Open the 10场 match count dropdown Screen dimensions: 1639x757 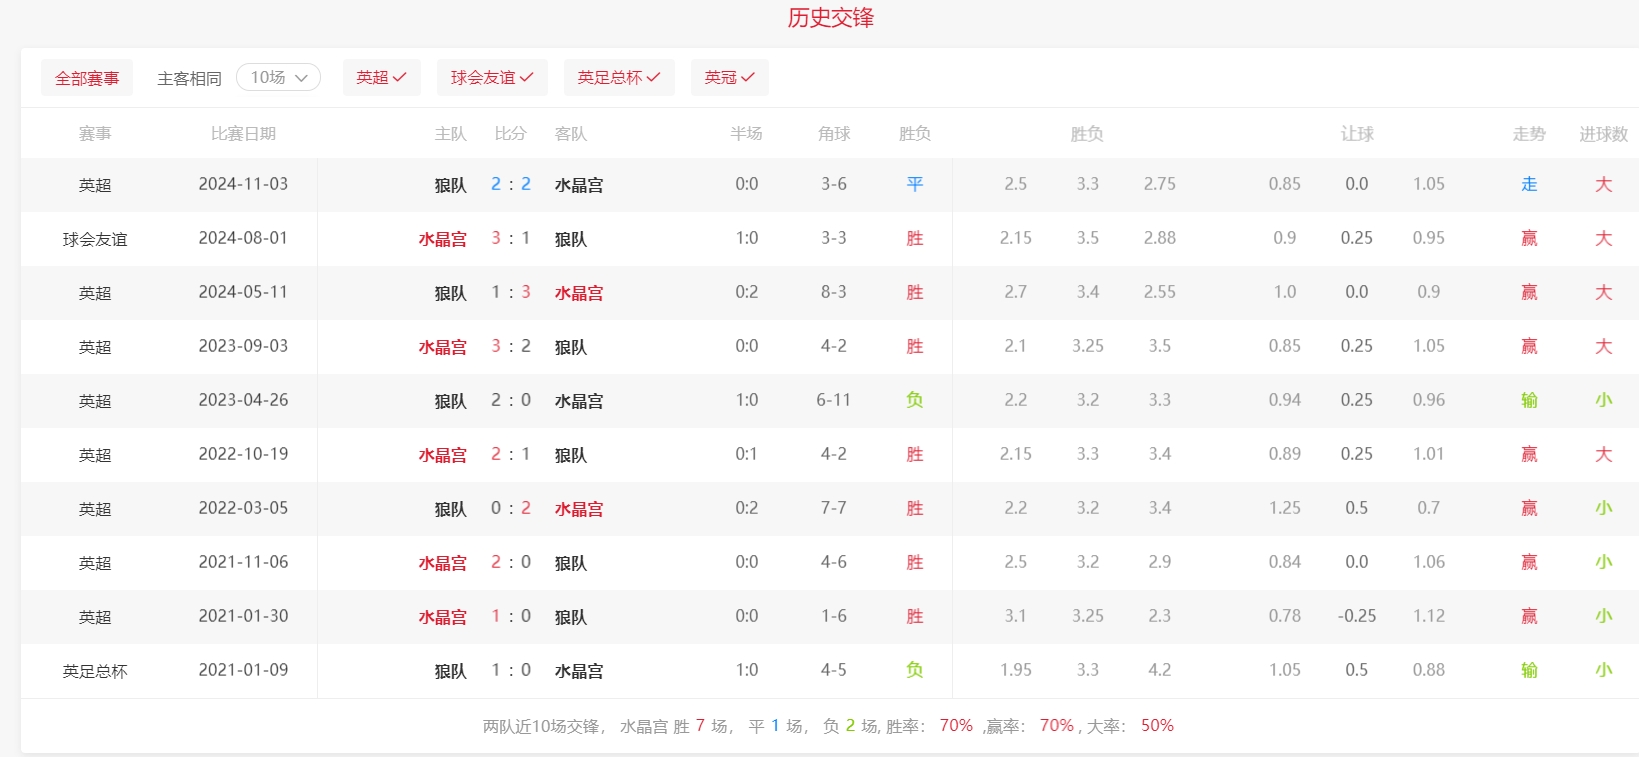(x=278, y=77)
